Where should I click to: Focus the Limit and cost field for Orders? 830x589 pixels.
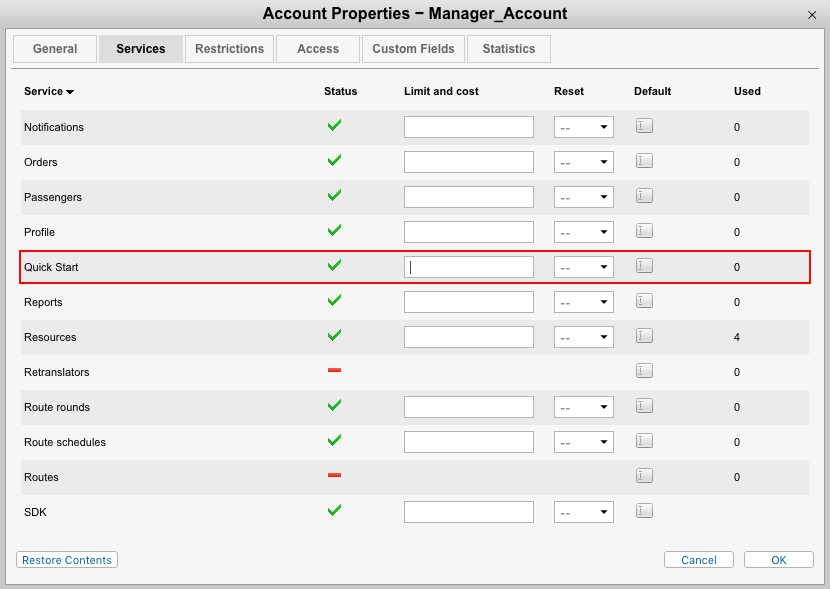[x=468, y=162]
